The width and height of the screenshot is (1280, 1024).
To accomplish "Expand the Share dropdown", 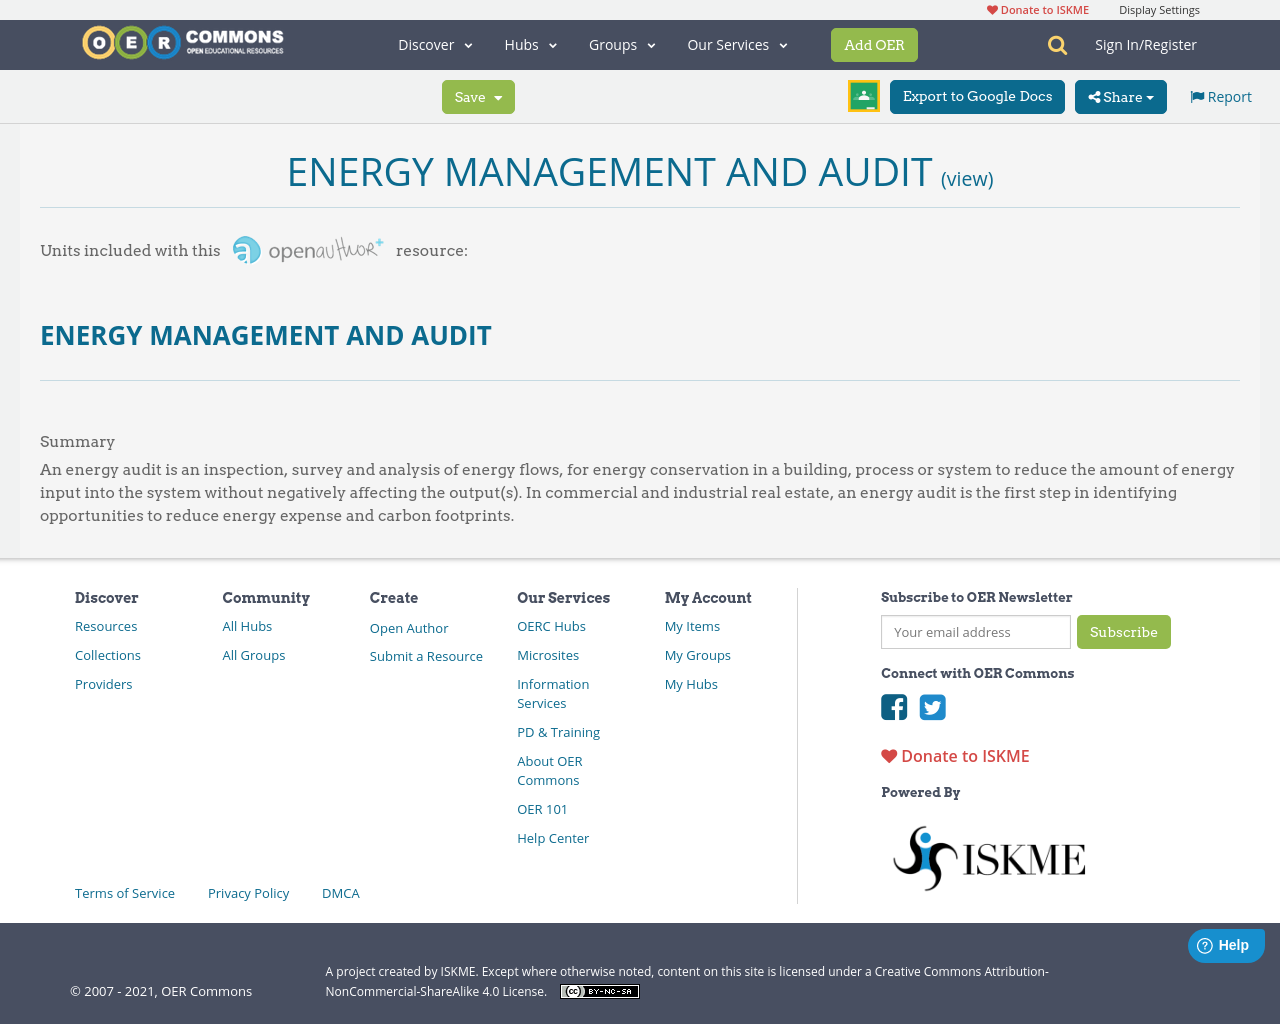I will (1120, 96).
